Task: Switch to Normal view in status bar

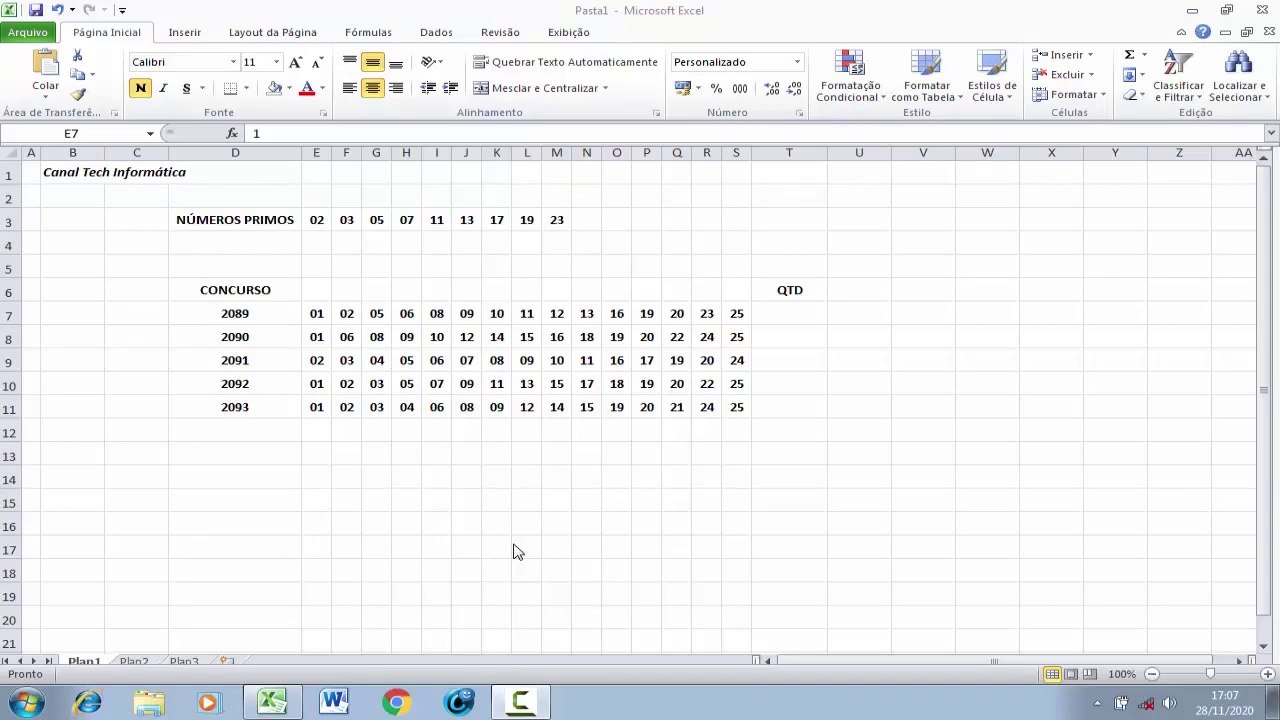Action: (x=1052, y=674)
